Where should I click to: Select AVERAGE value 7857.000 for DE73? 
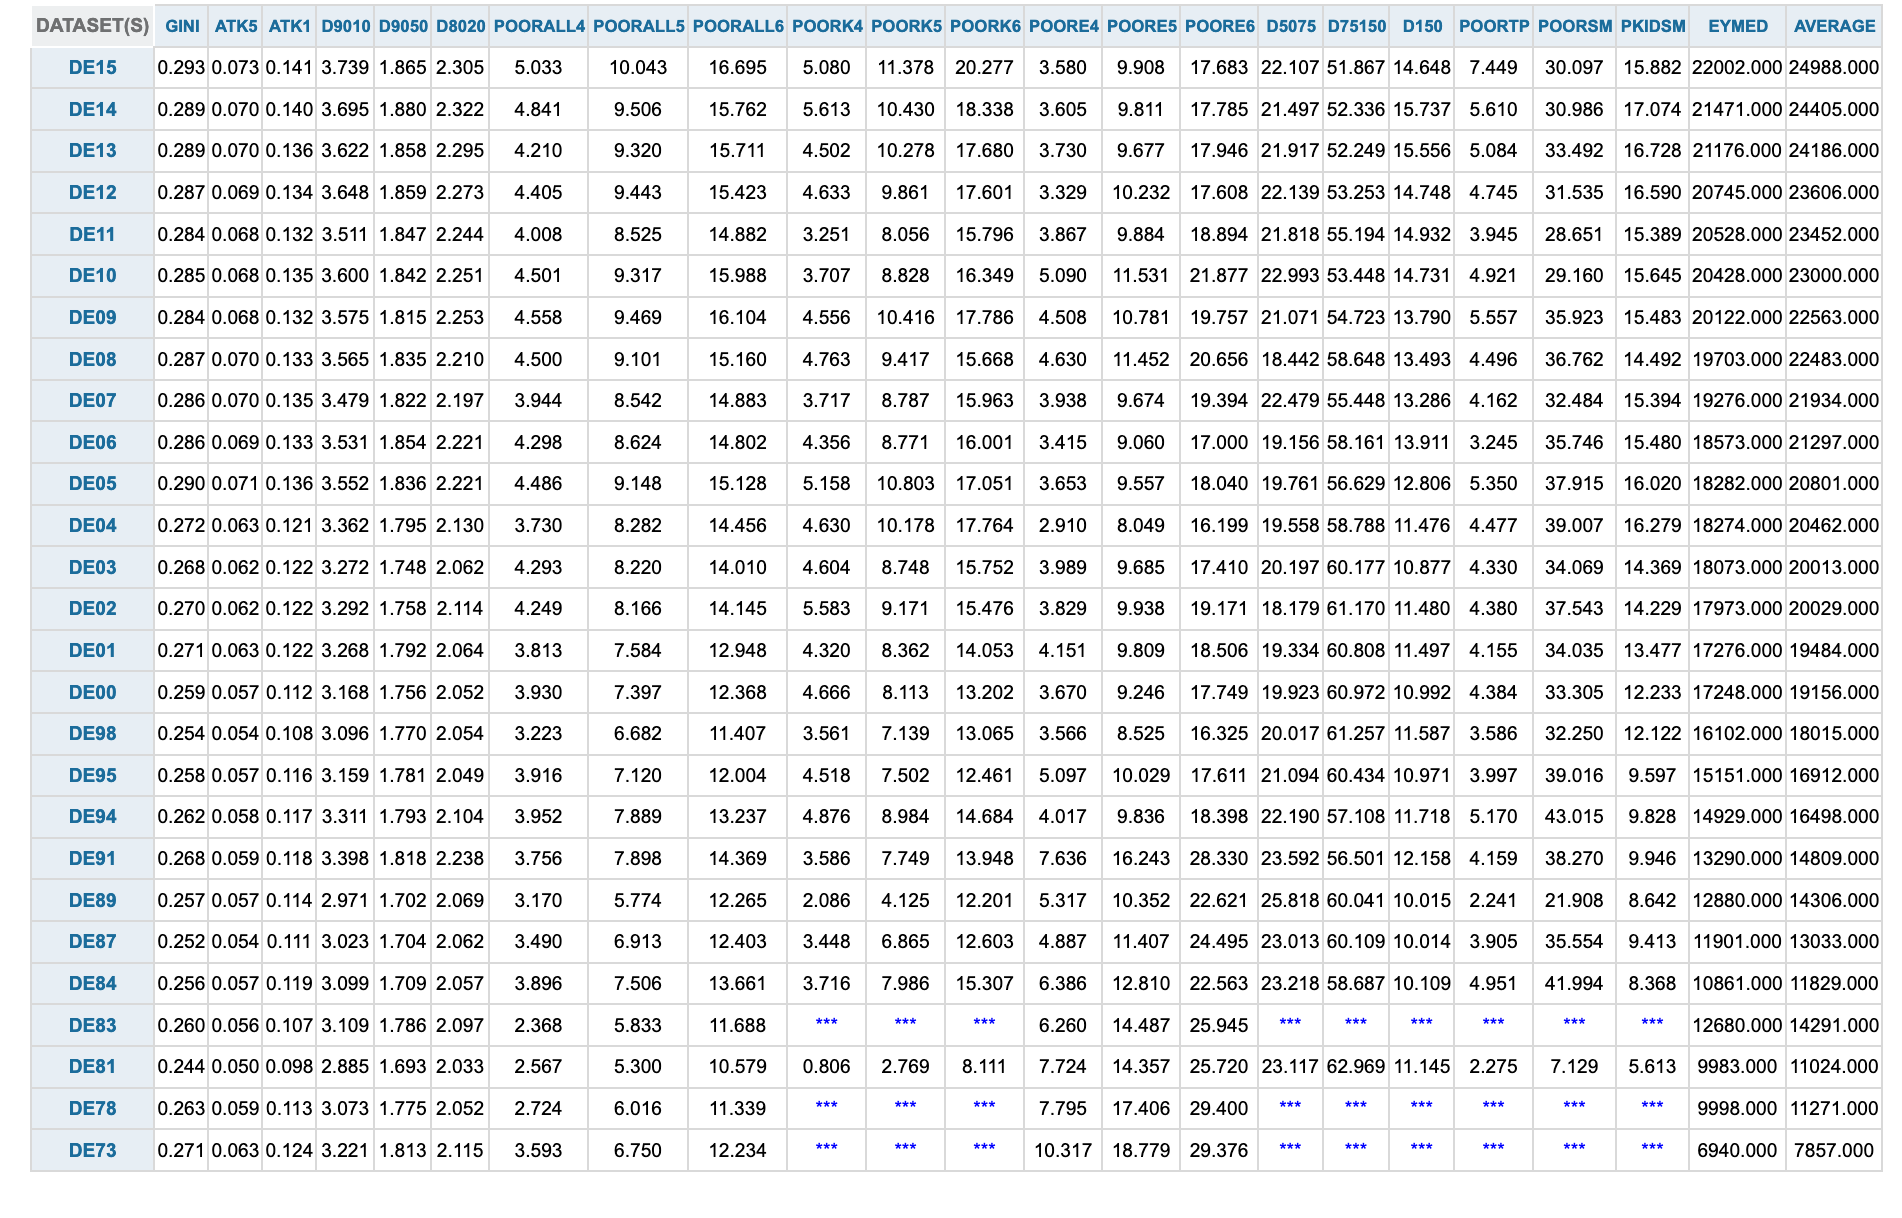[x=1834, y=1150]
